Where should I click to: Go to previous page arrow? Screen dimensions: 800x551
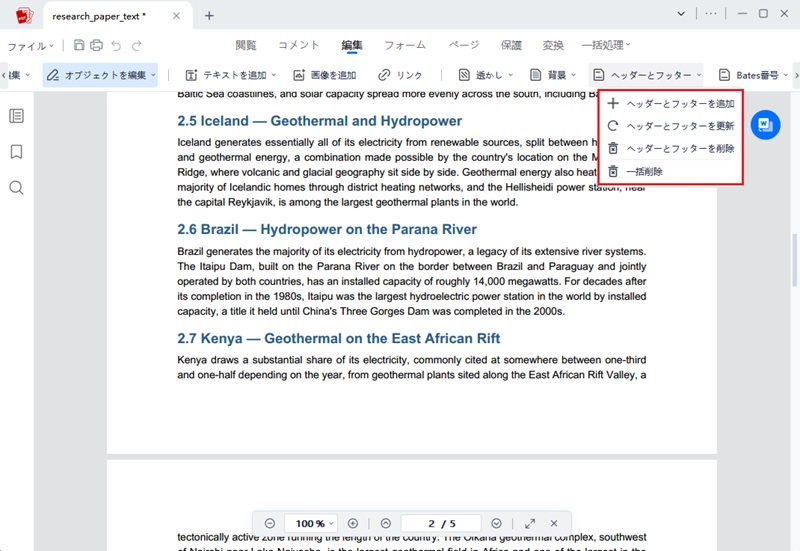click(x=386, y=523)
